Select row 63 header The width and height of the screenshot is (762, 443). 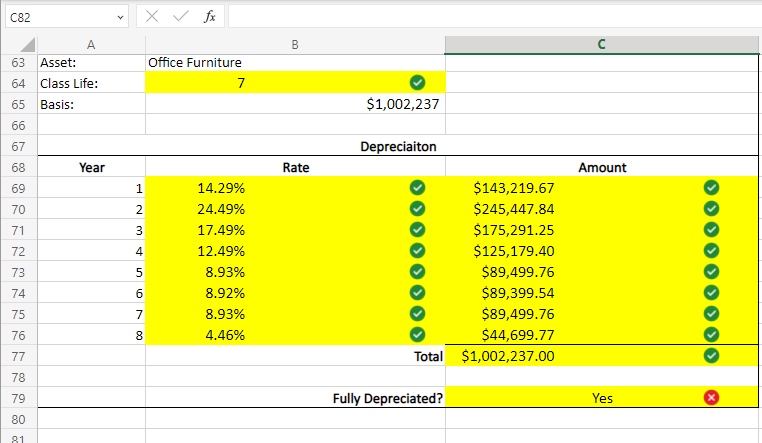pos(18,63)
